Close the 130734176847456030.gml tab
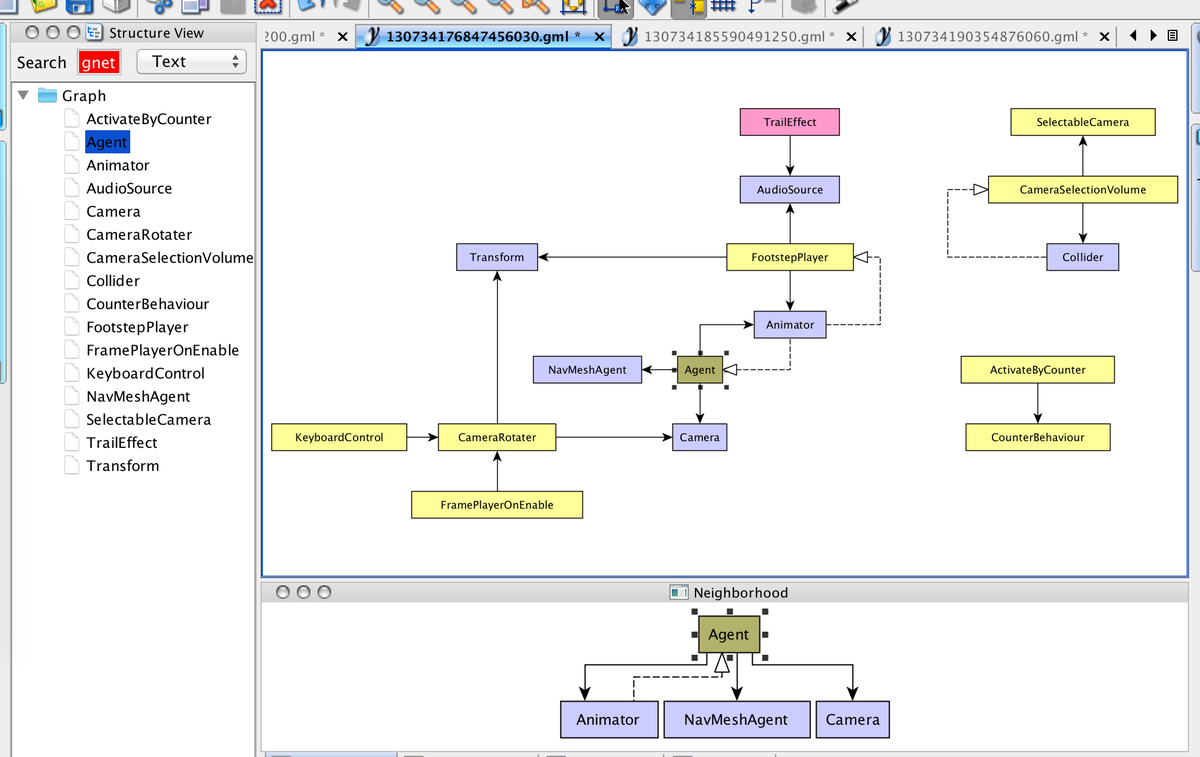The width and height of the screenshot is (1200, 757). [x=599, y=37]
